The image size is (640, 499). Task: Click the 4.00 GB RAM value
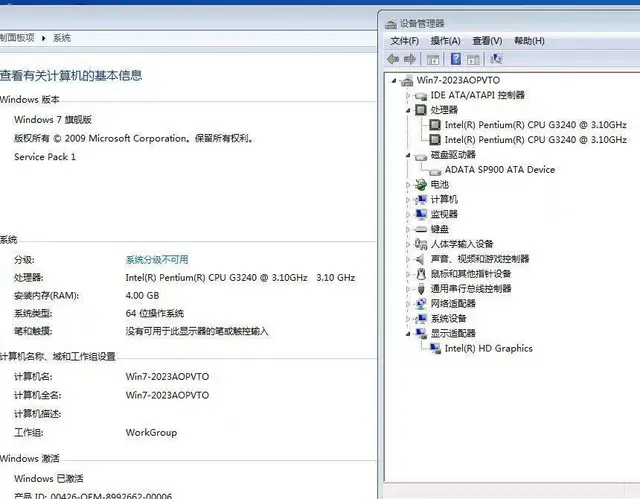[142, 295]
